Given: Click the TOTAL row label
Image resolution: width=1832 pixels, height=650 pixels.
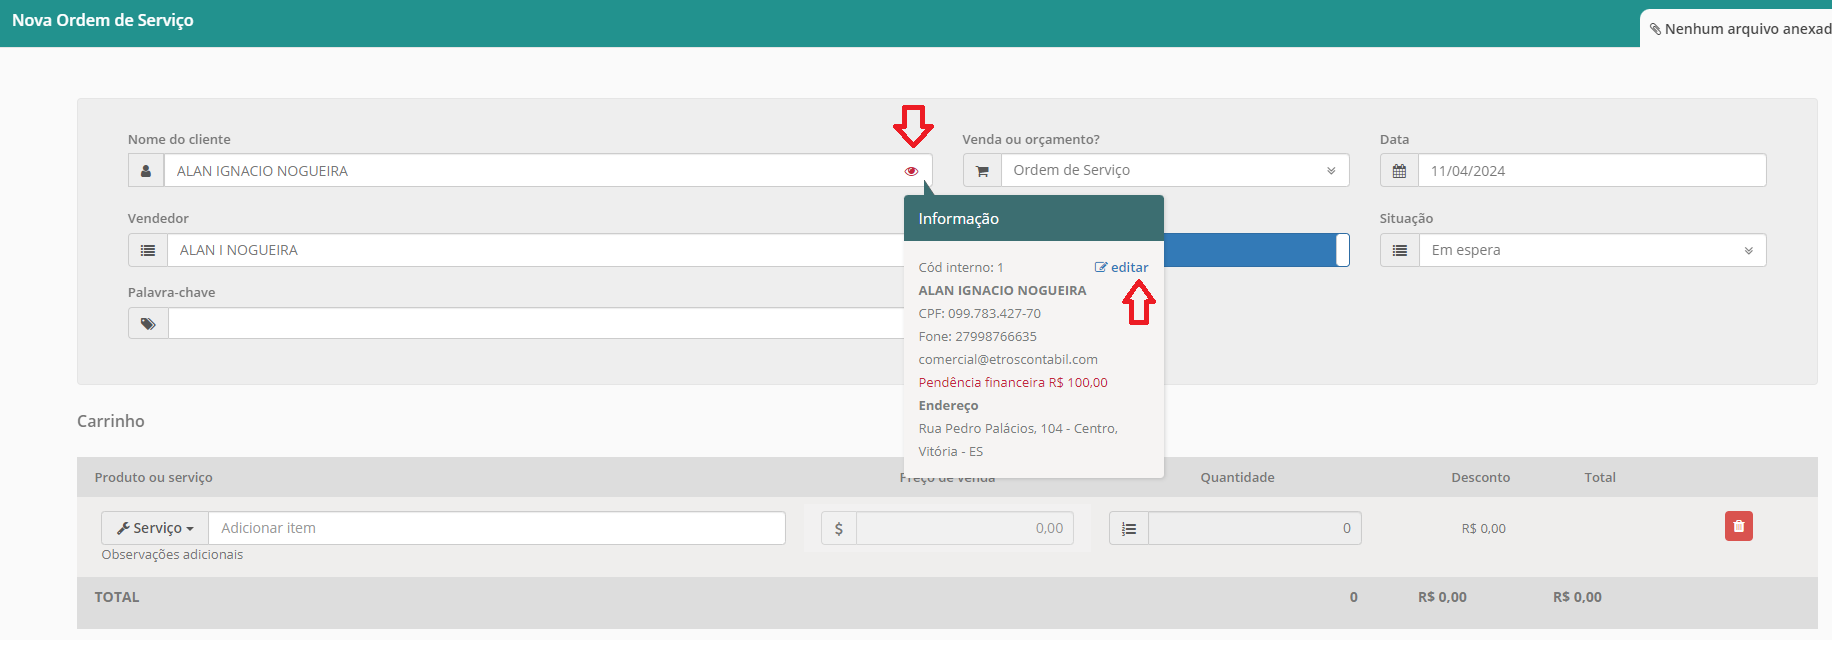Looking at the screenshot, I should point(117,597).
